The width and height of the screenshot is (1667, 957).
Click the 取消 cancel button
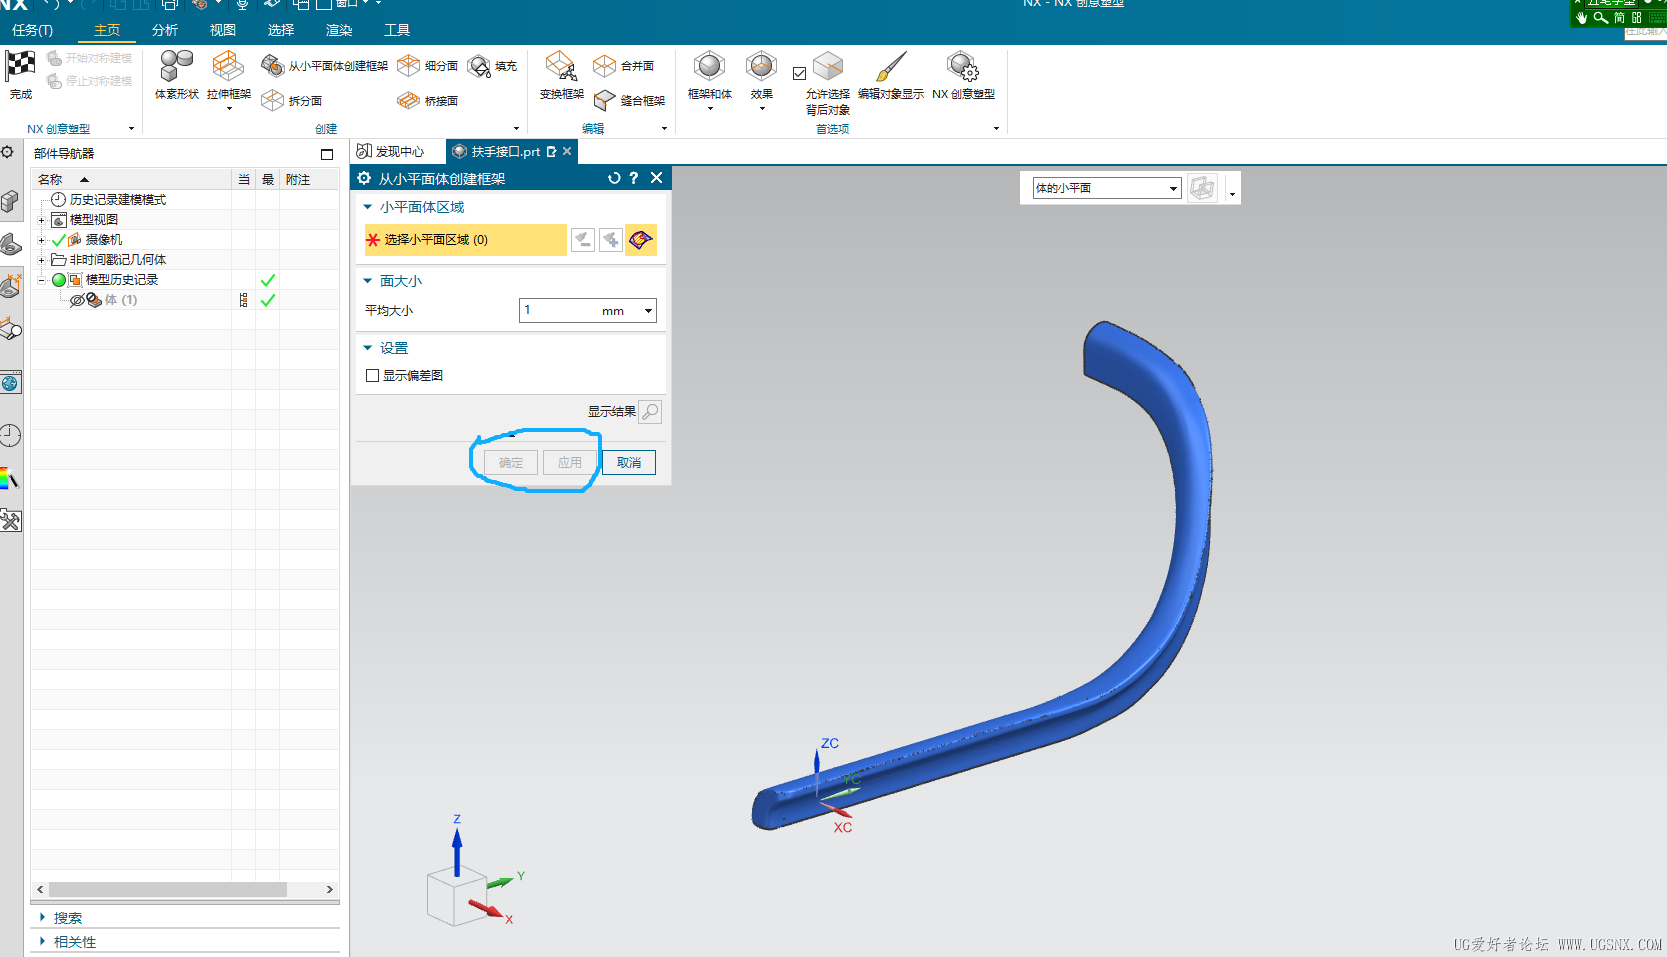tap(629, 463)
